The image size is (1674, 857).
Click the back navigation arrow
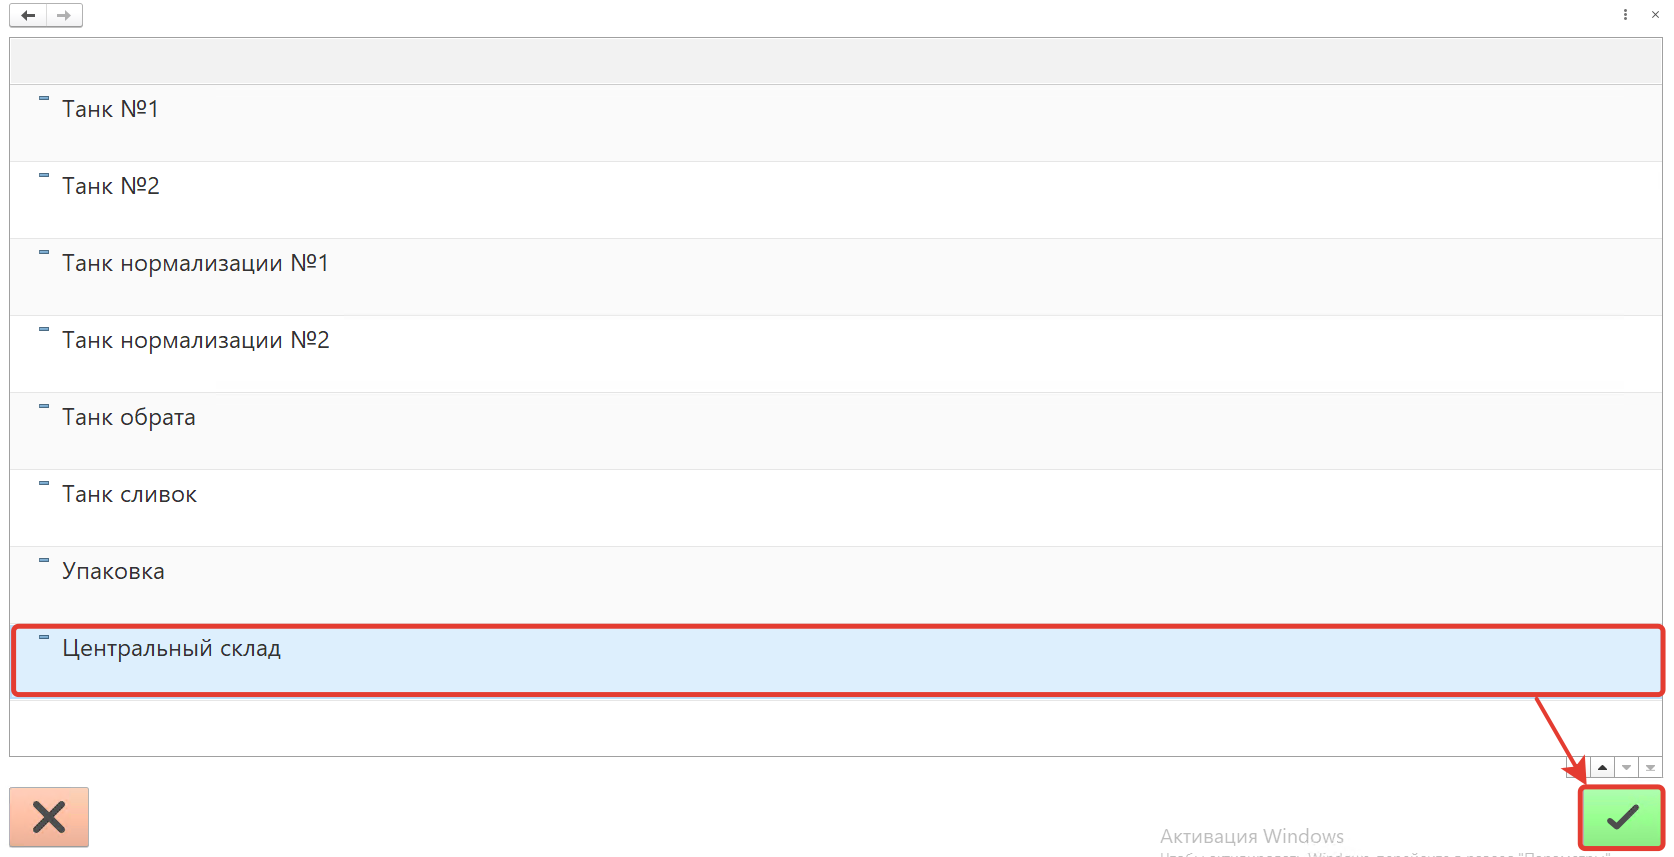28,15
